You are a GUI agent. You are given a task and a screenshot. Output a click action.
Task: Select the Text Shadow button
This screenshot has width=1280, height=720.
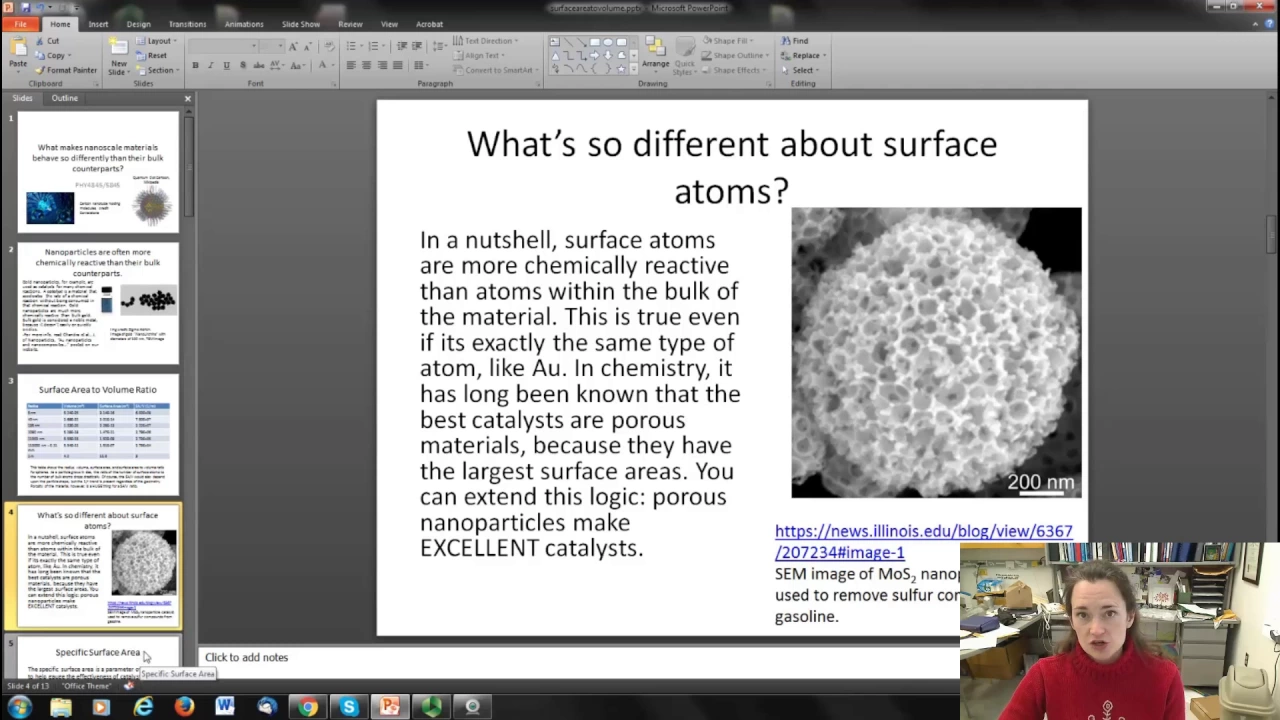(242, 66)
